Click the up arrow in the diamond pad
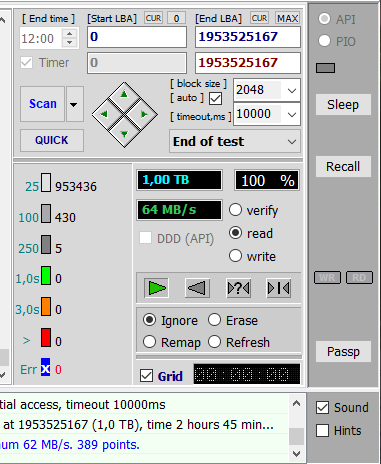This screenshot has height=464, width=381. [124, 94]
